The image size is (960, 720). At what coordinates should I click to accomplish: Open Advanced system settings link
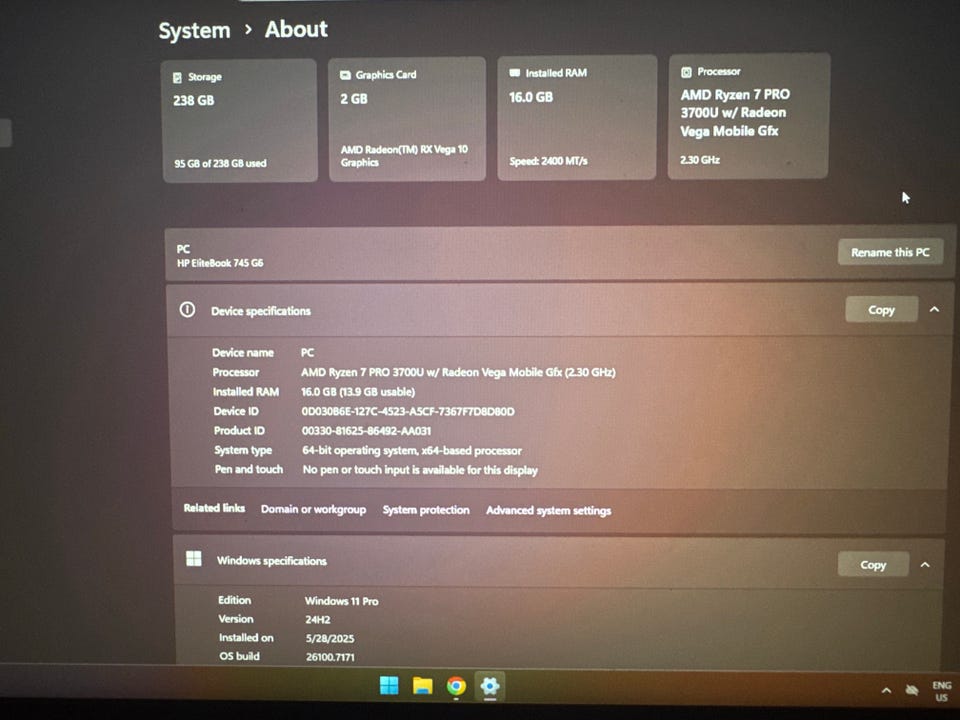coord(549,511)
